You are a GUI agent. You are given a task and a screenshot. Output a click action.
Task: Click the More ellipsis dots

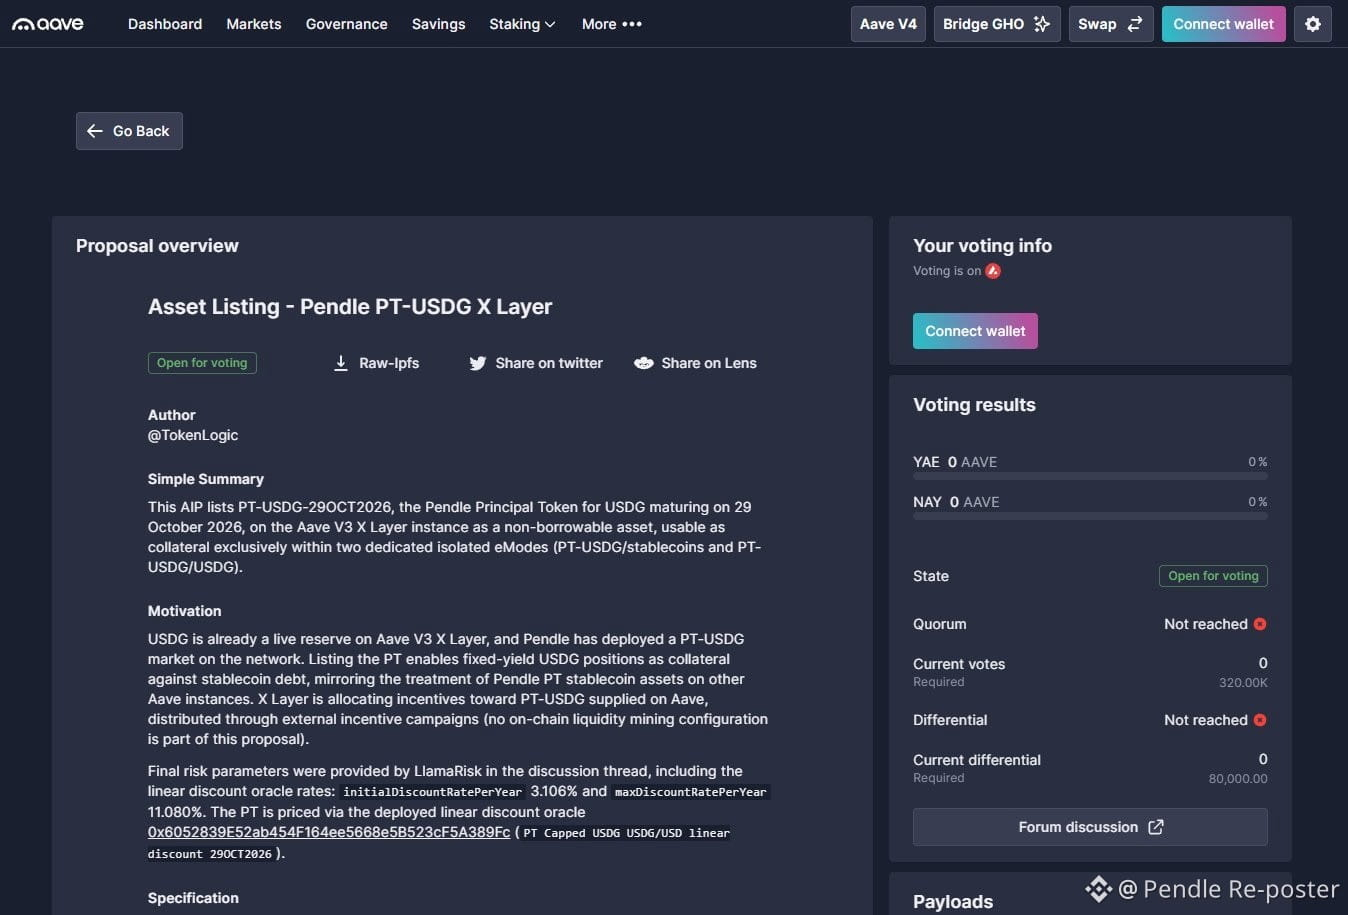632,24
